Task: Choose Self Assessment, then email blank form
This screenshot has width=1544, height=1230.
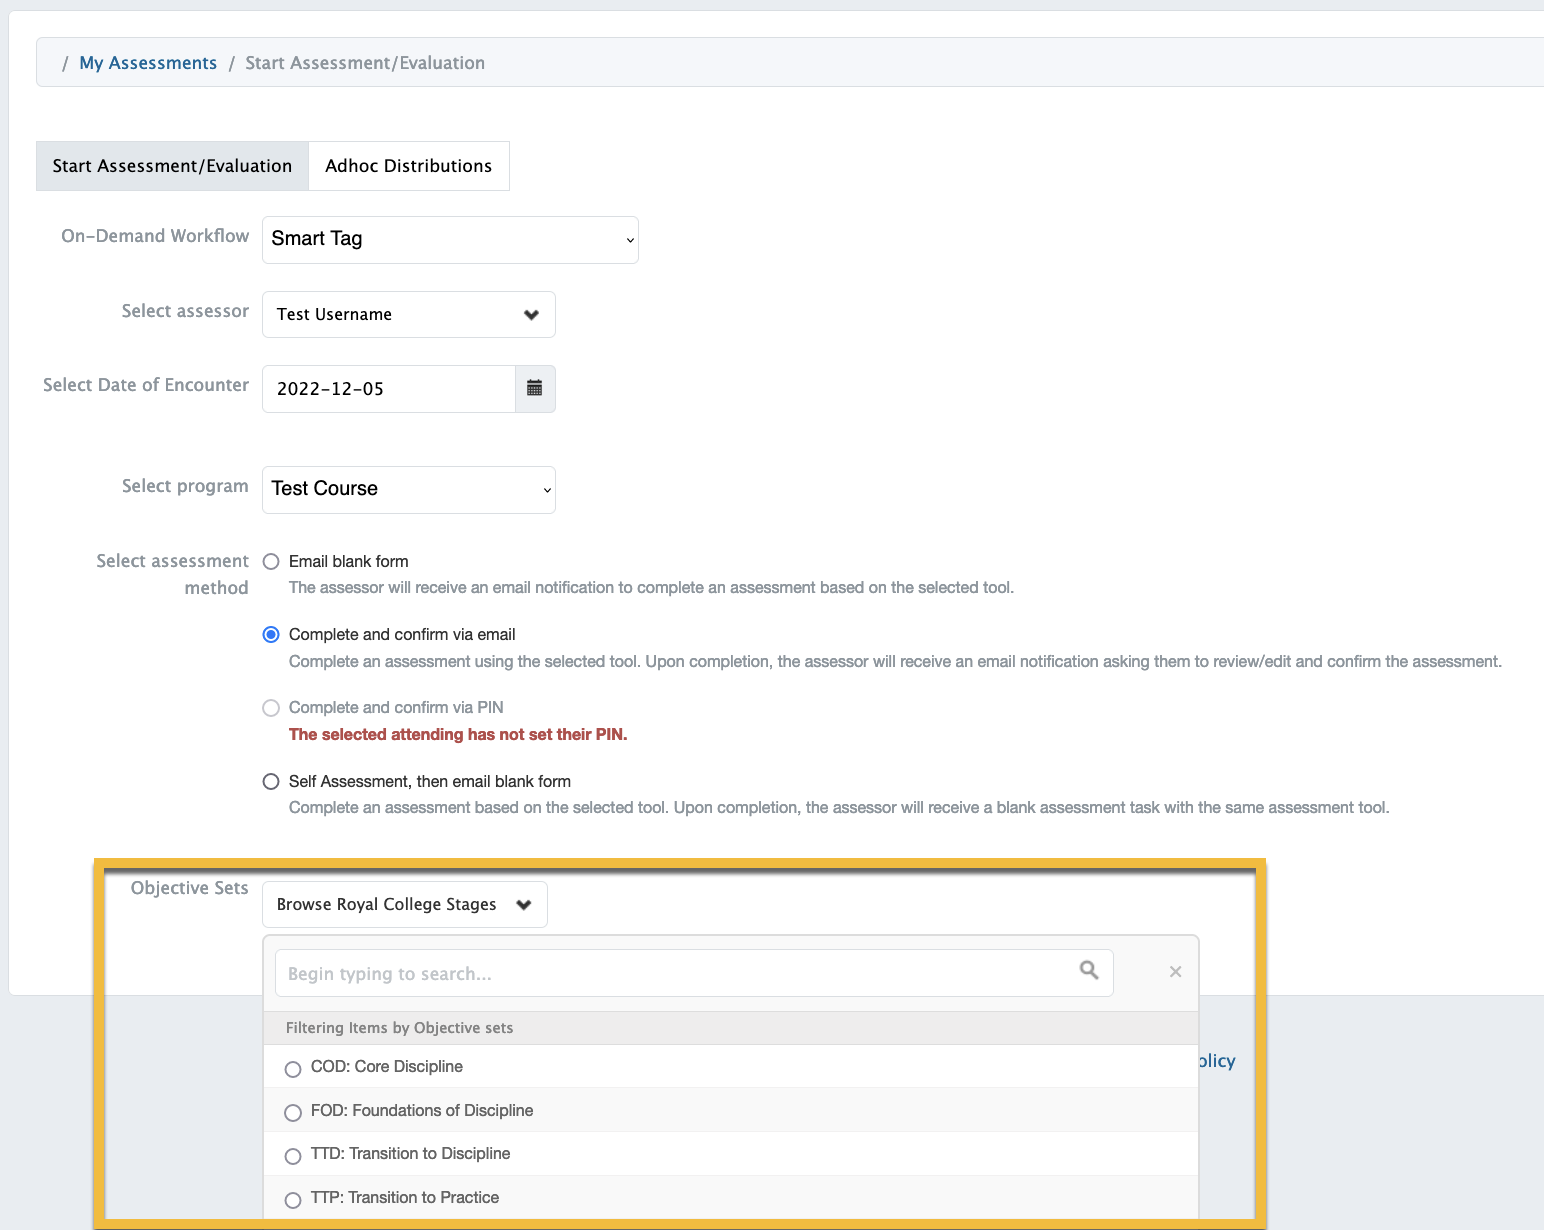Action: point(271,782)
